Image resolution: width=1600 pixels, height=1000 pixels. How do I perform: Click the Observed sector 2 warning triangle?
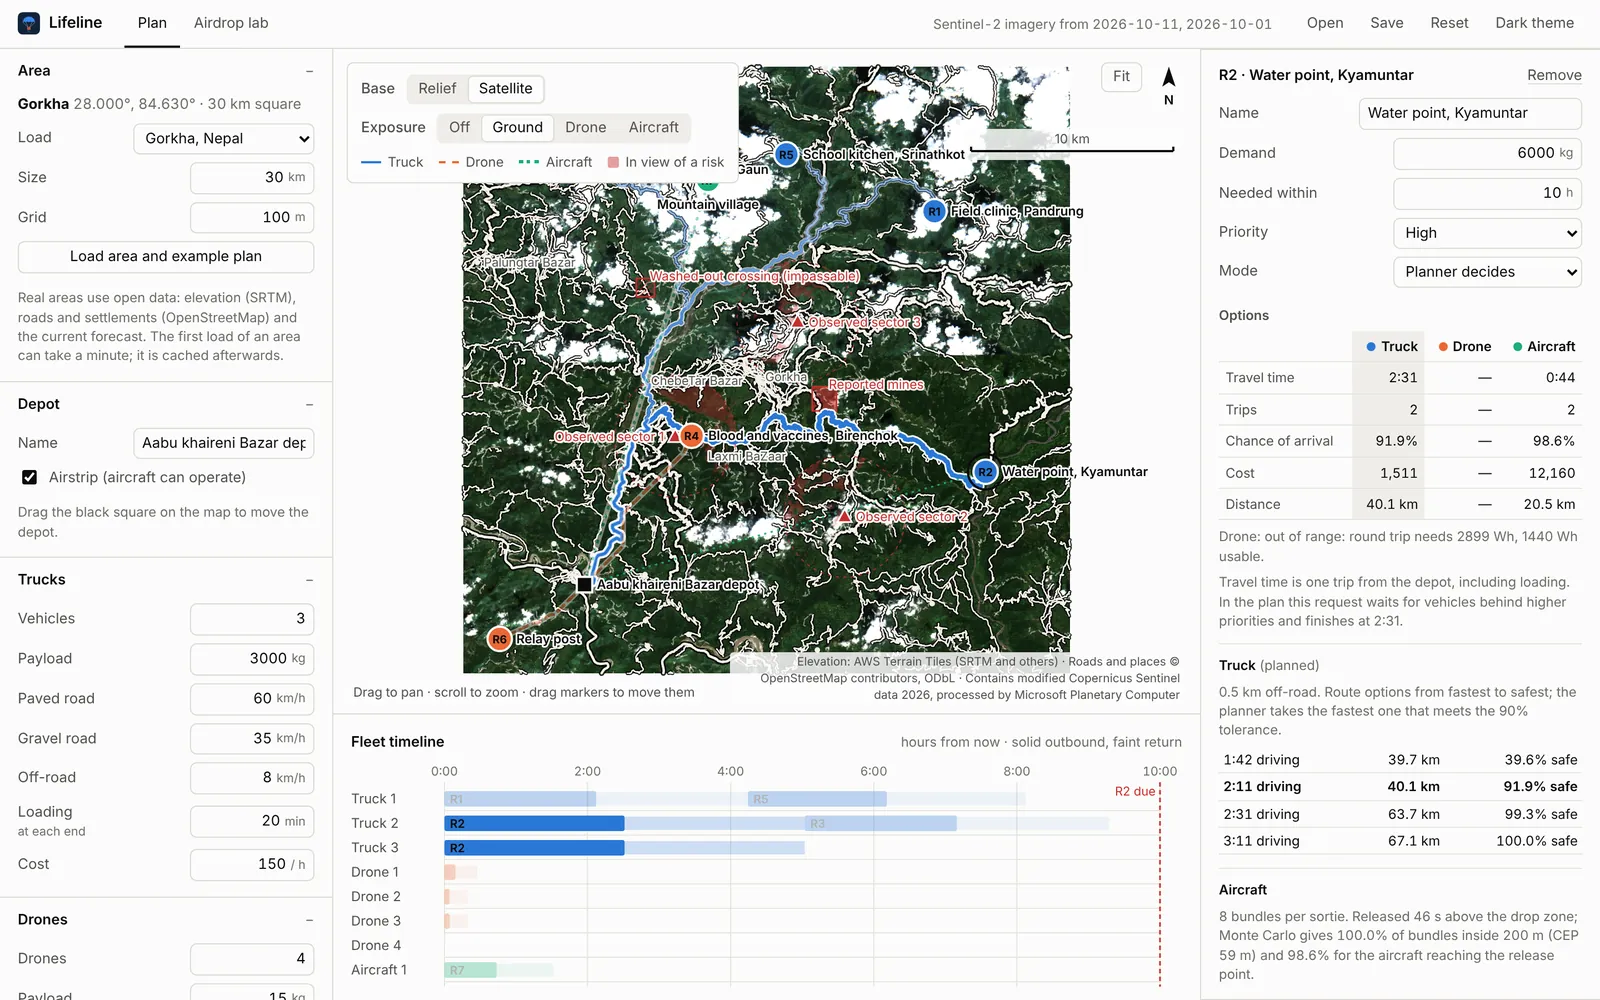(845, 517)
